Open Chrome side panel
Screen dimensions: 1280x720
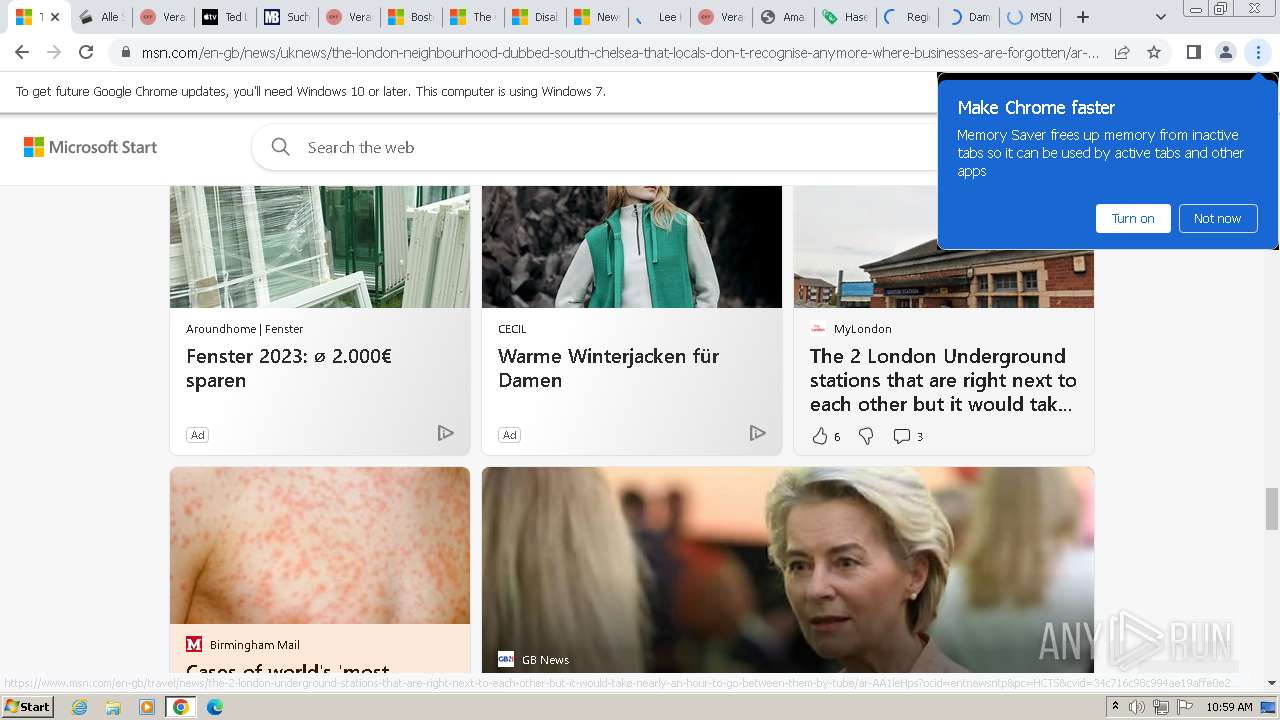[1194, 52]
